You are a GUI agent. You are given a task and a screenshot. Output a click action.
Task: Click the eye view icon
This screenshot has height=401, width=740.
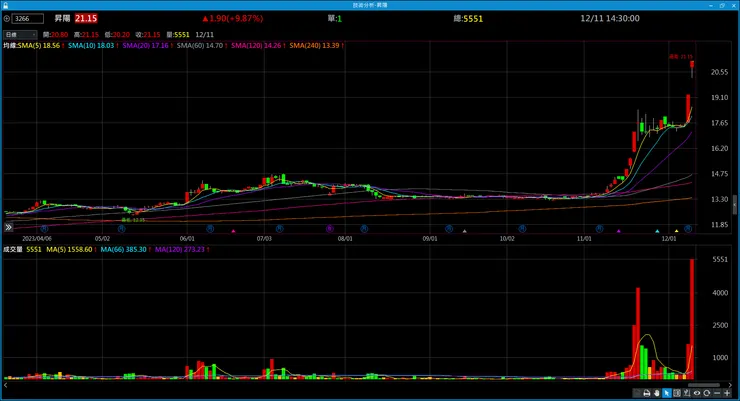pos(697,393)
